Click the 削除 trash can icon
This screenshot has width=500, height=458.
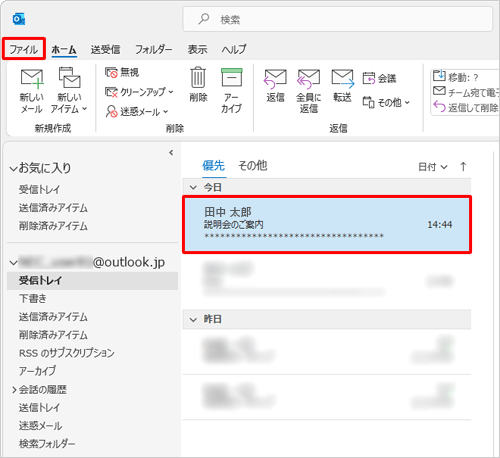198,77
